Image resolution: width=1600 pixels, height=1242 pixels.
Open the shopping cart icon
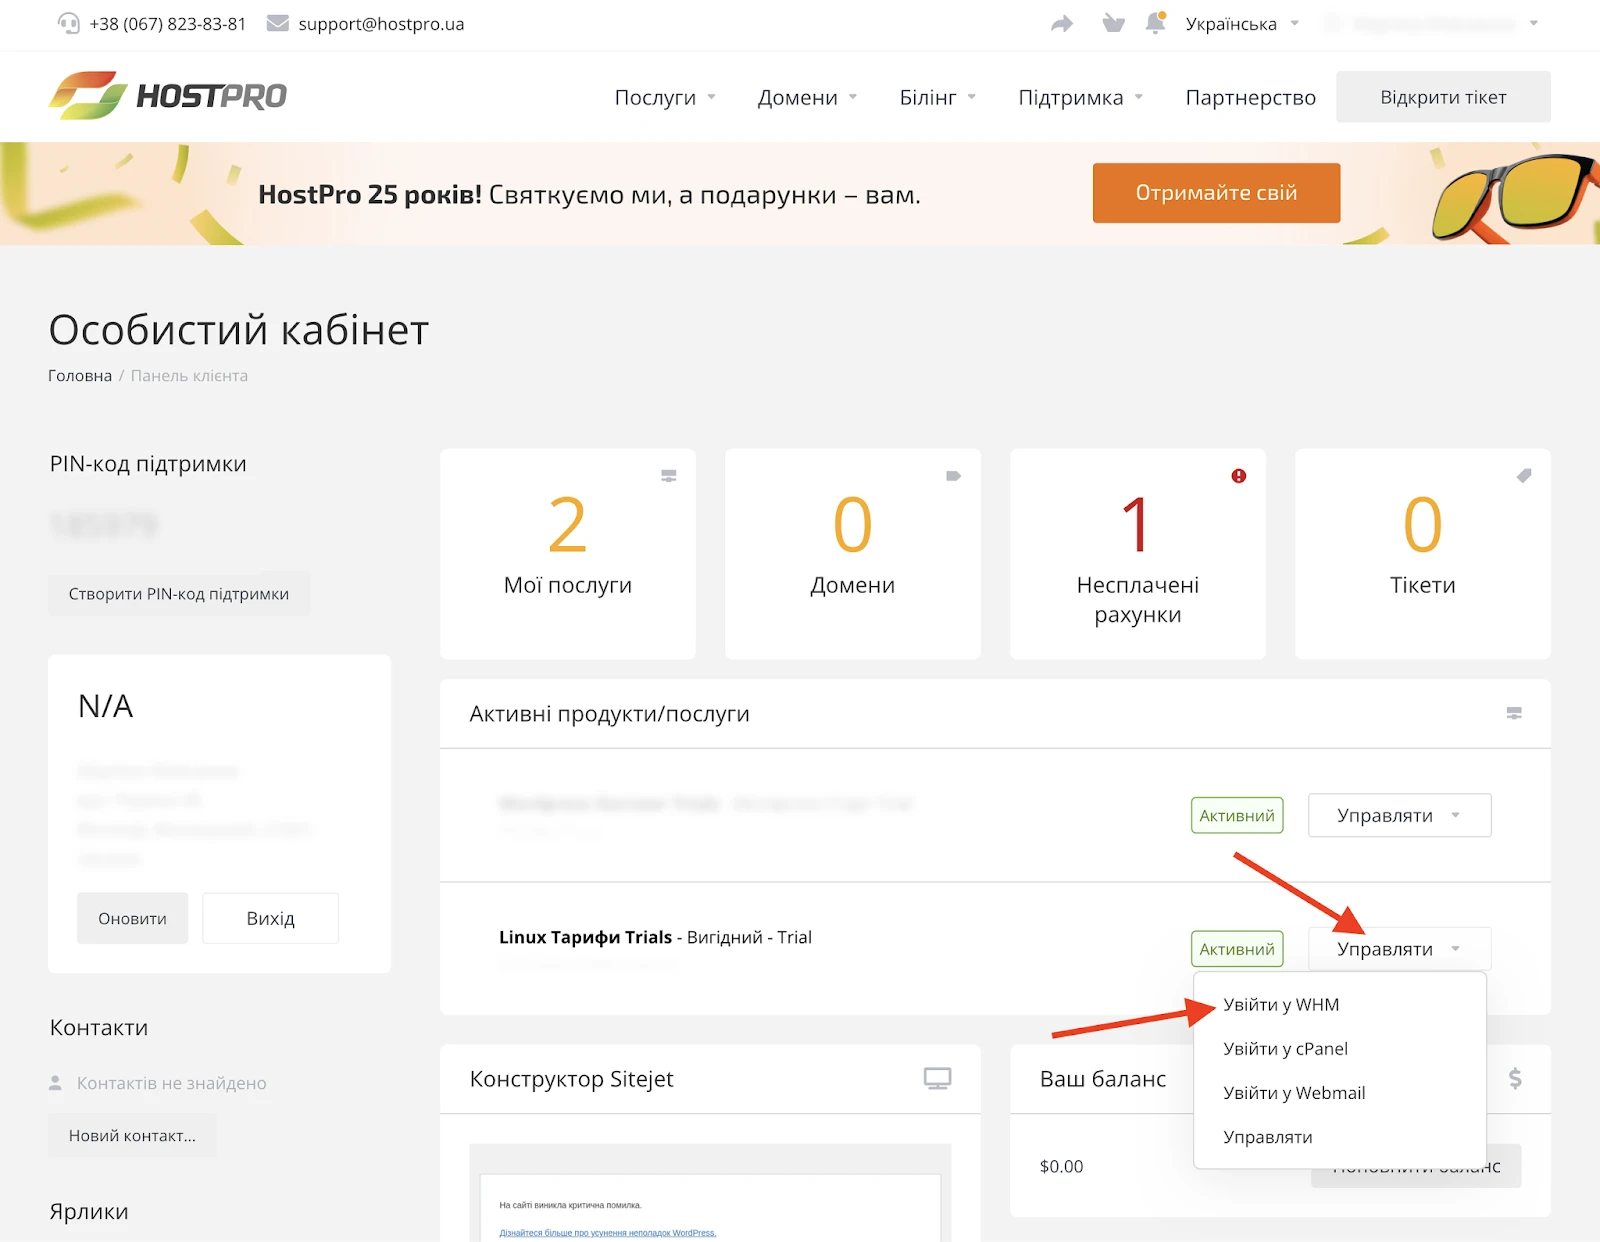pos(1113,23)
